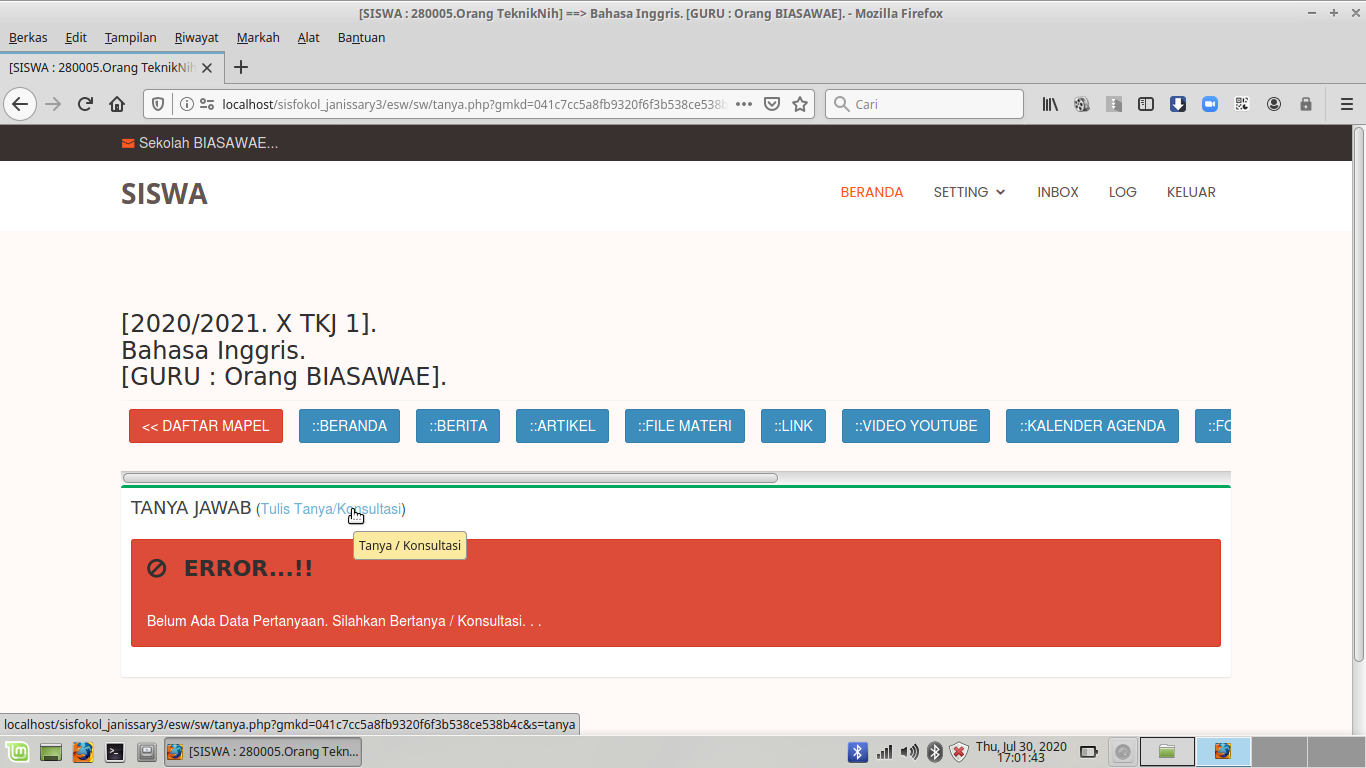Image resolution: width=1366 pixels, height=768 pixels.
Task: Open a new browser tab
Action: [x=241, y=68]
